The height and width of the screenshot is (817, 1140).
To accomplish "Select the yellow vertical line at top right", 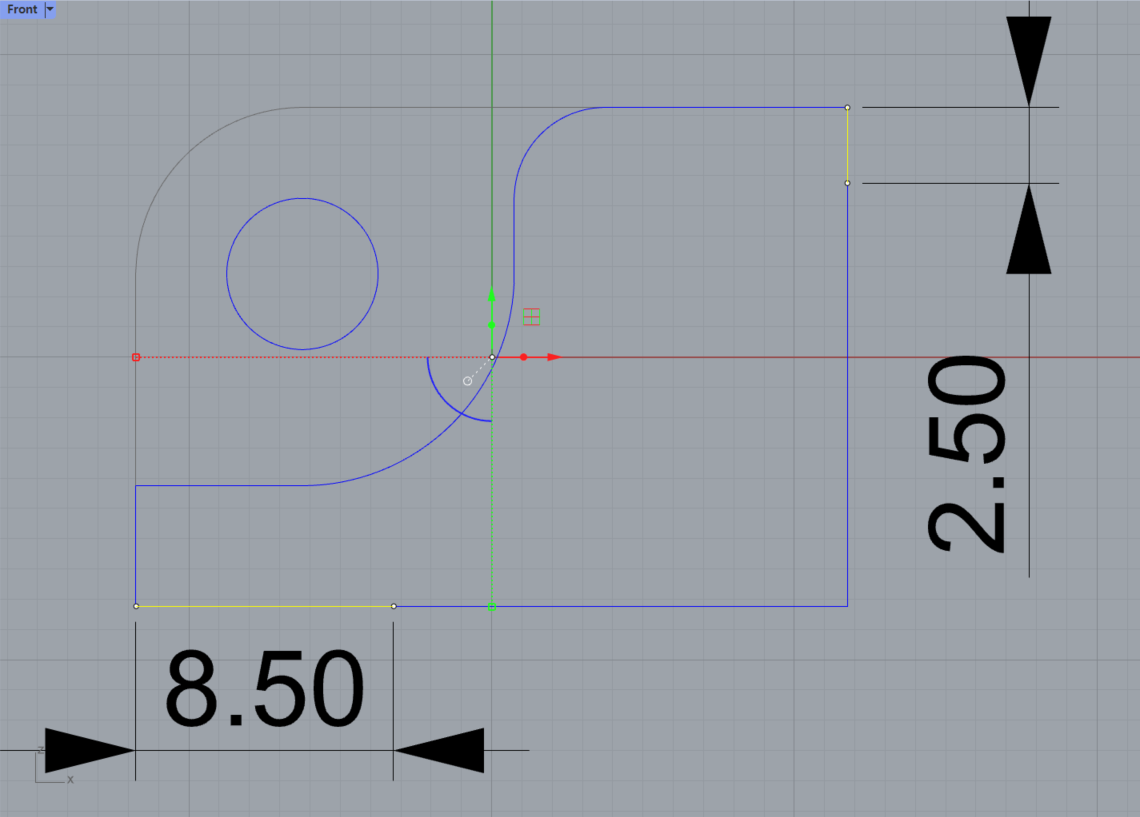I will tap(848, 145).
